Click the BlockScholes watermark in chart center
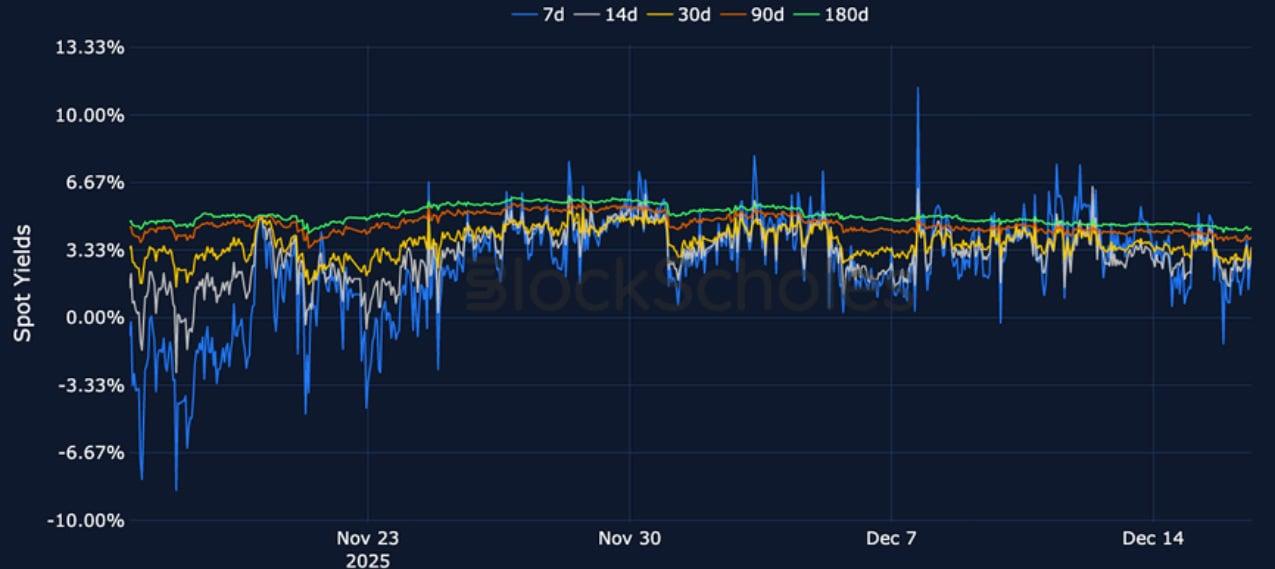 [x=690, y=285]
